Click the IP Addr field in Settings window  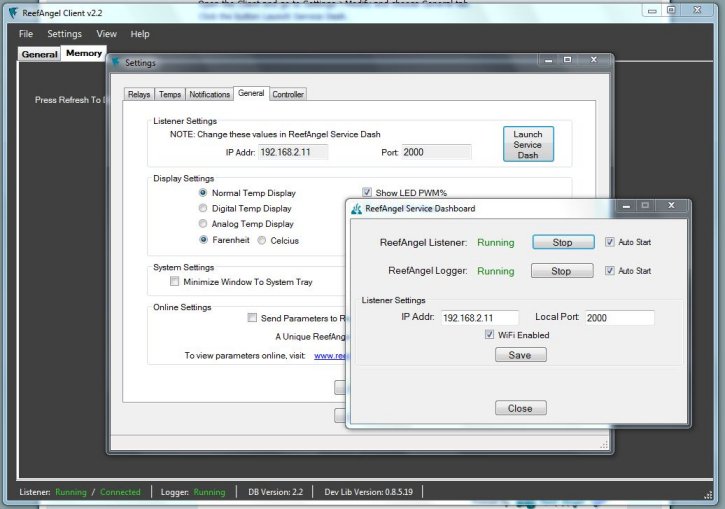point(293,152)
